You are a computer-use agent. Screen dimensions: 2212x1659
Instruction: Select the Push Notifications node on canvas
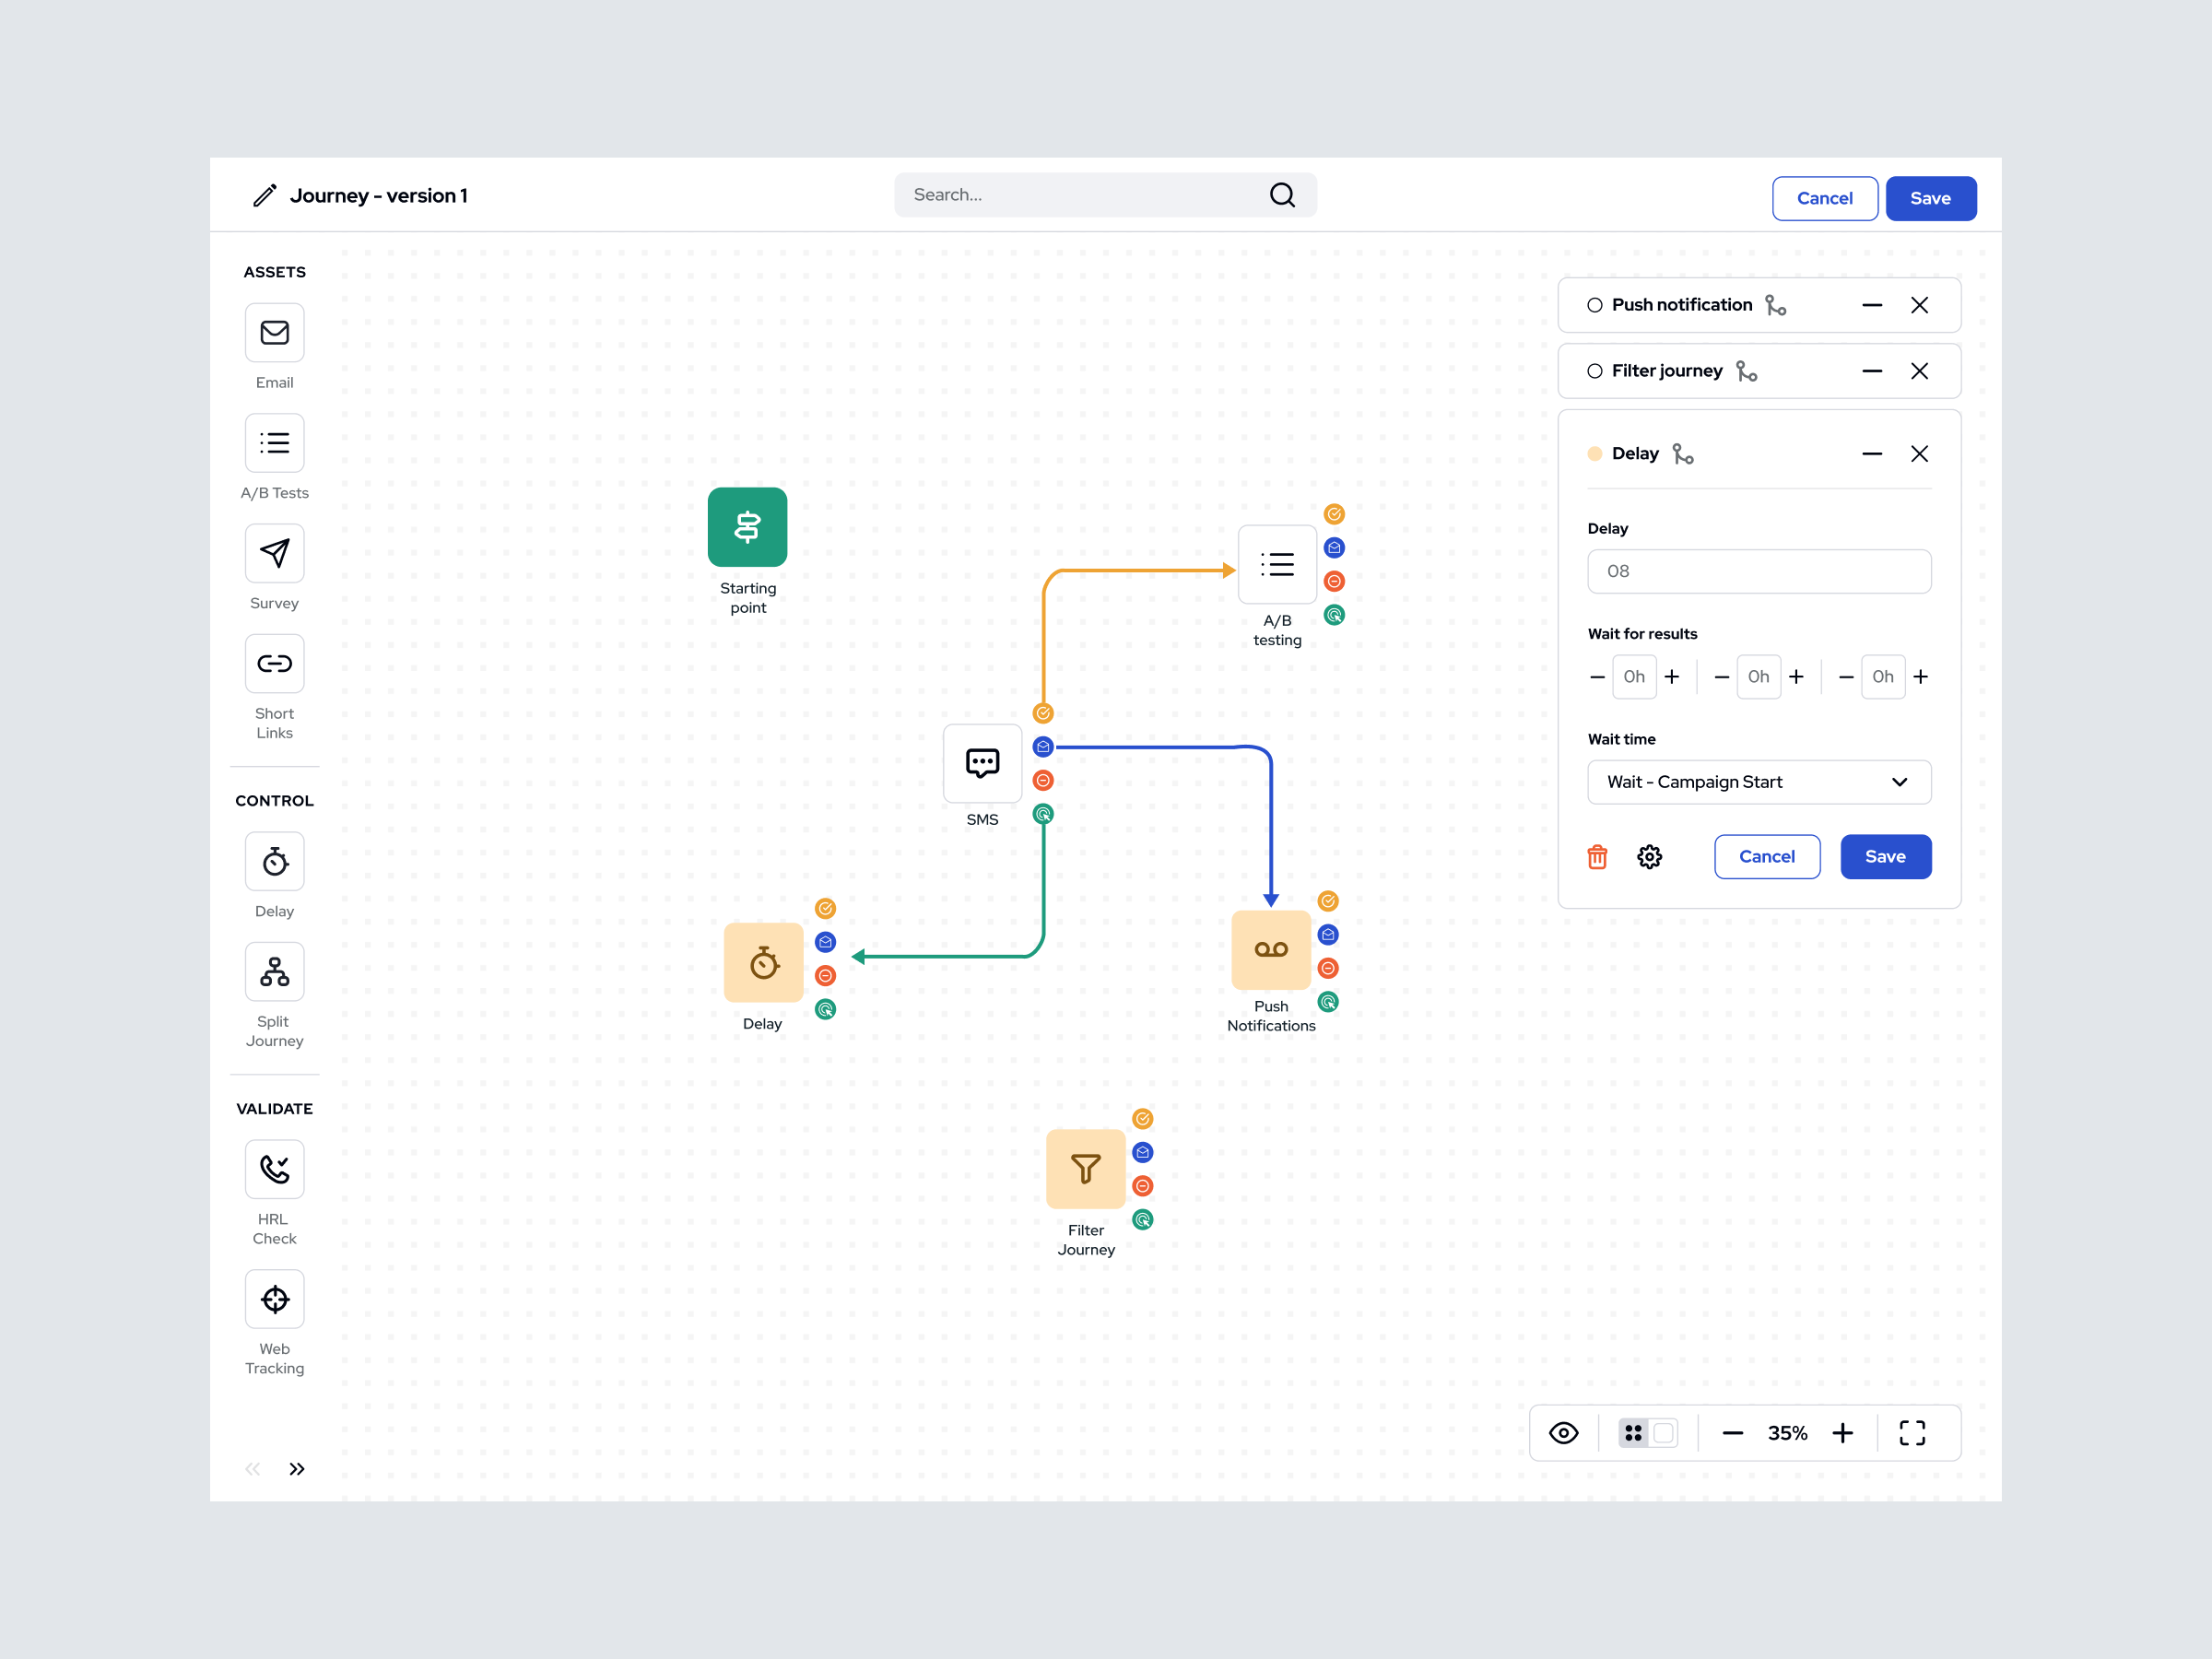(1271, 949)
